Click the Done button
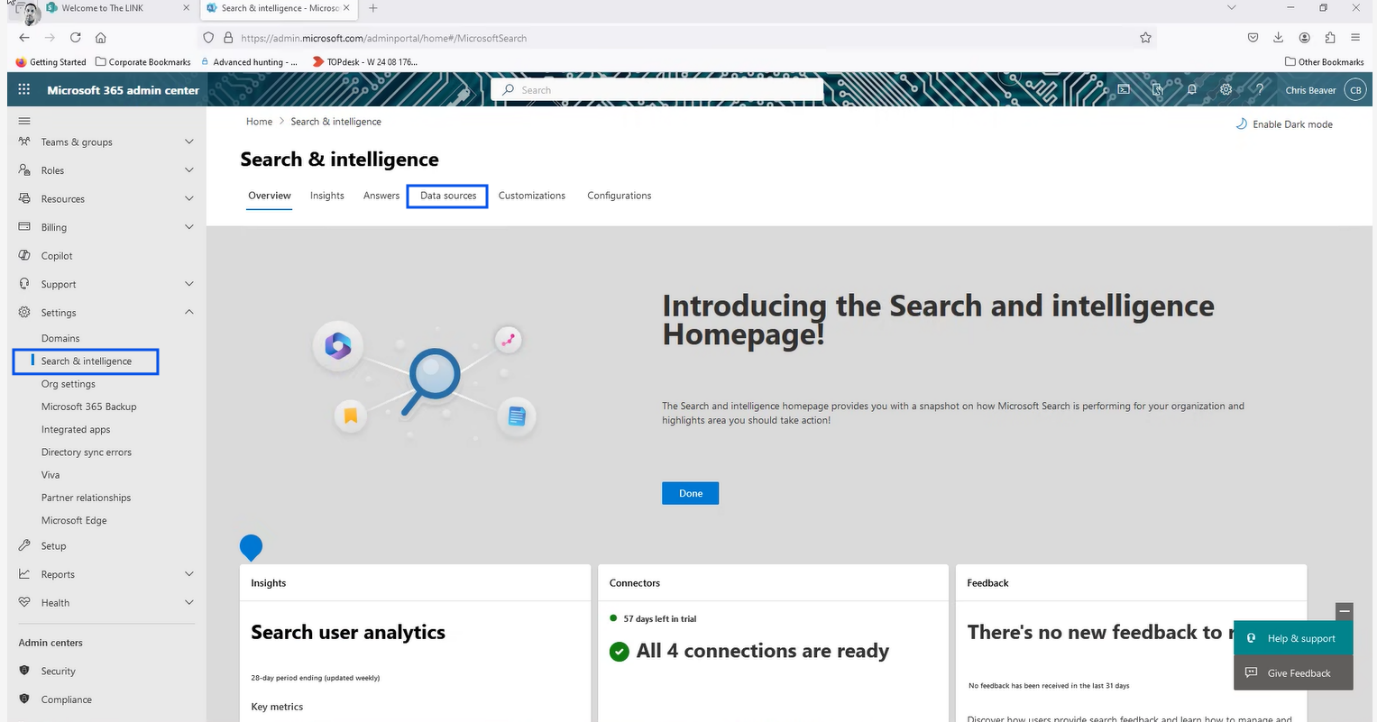This screenshot has width=1377, height=722. tap(690, 493)
